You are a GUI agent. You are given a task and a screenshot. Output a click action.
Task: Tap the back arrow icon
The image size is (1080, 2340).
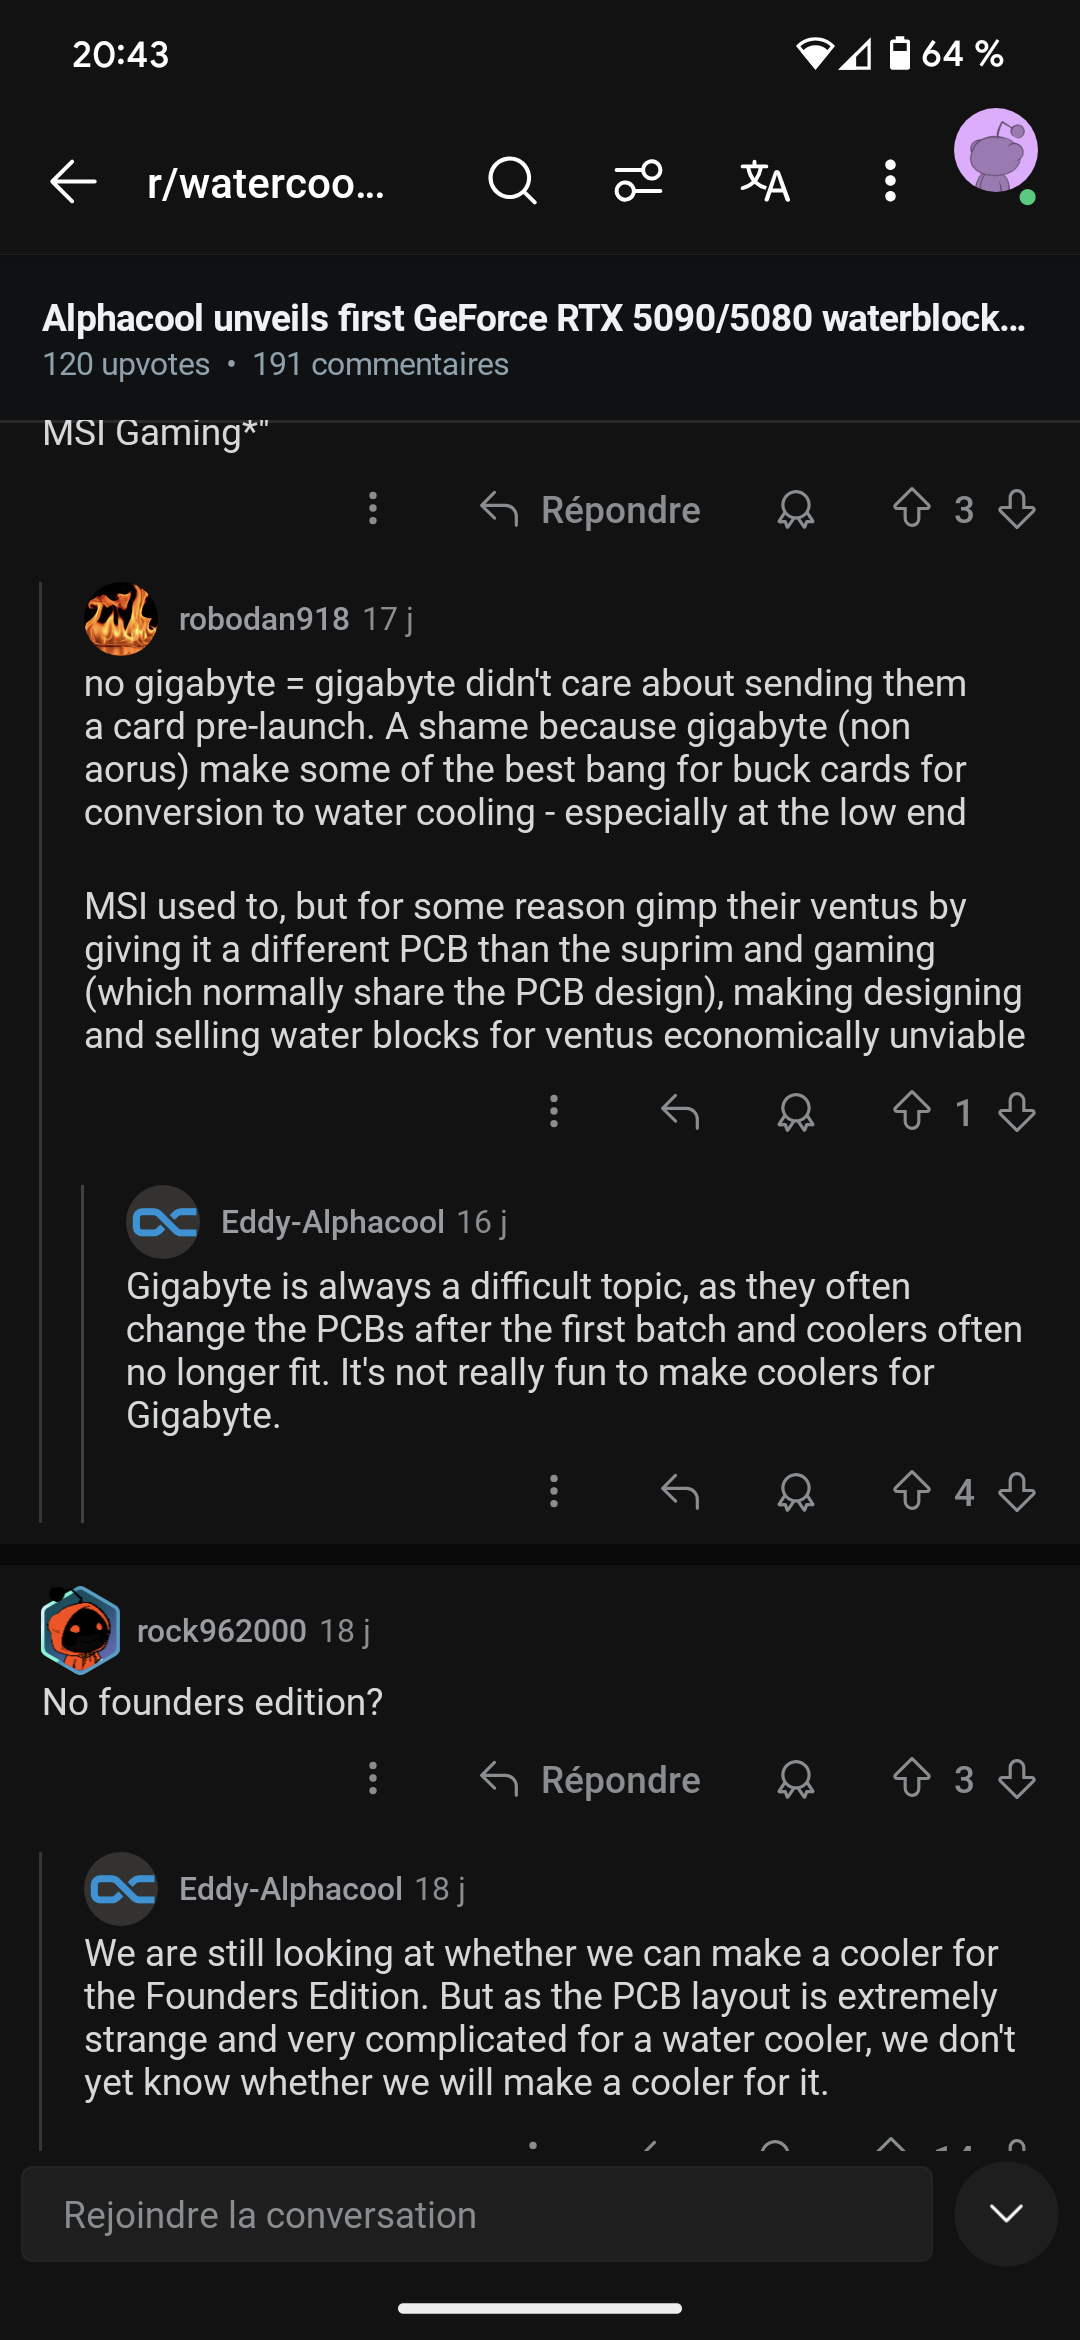[73, 182]
